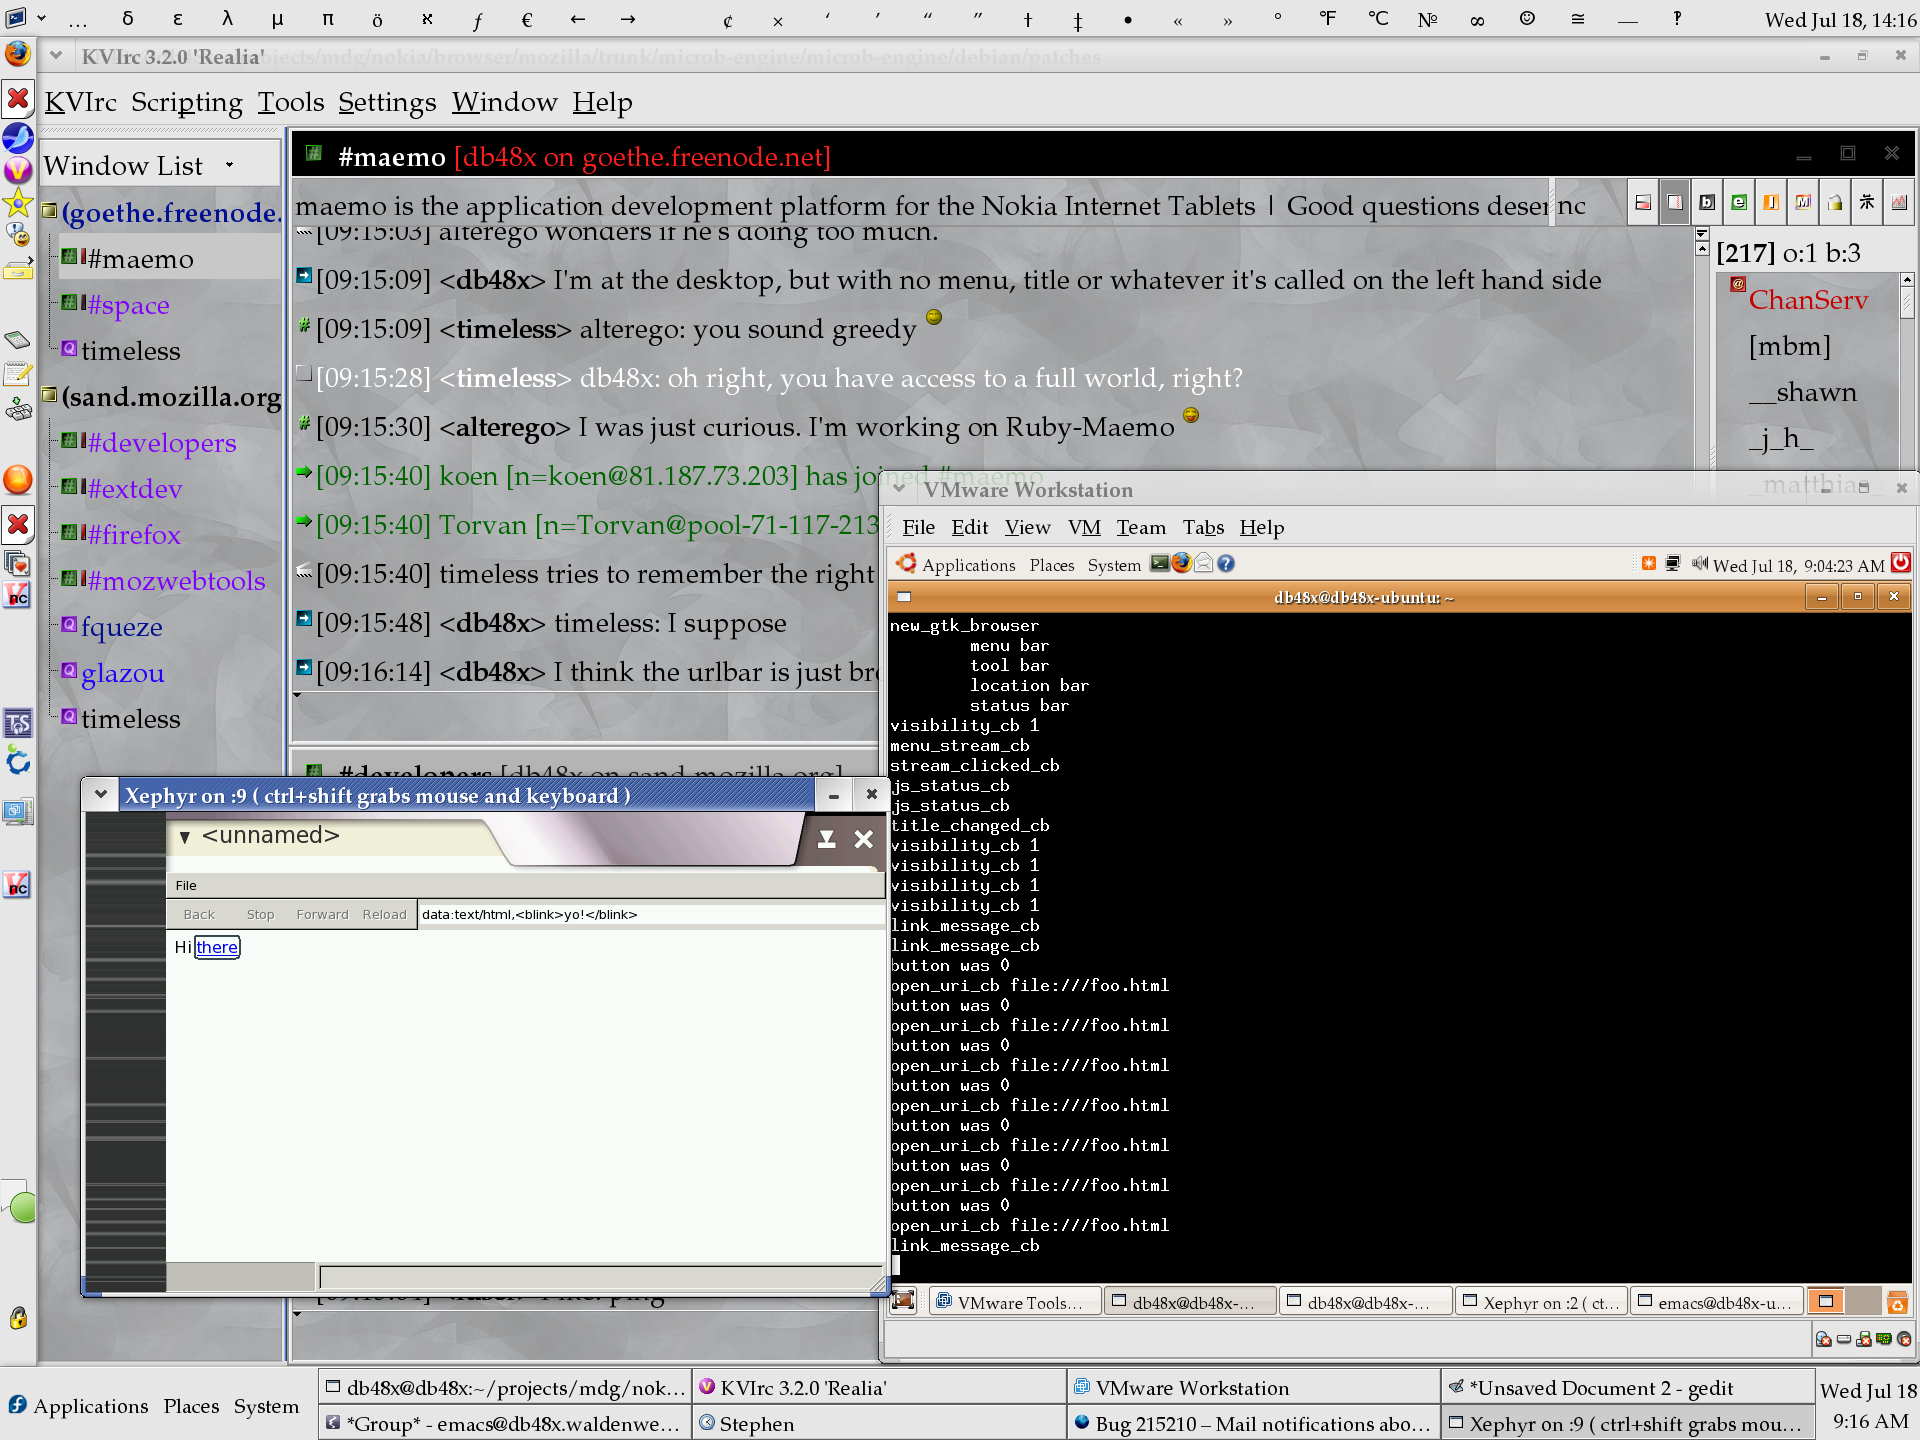The height and width of the screenshot is (1440, 1920).
Task: Open the File menu in the Xephyr browser
Action: pyautogui.click(x=186, y=885)
